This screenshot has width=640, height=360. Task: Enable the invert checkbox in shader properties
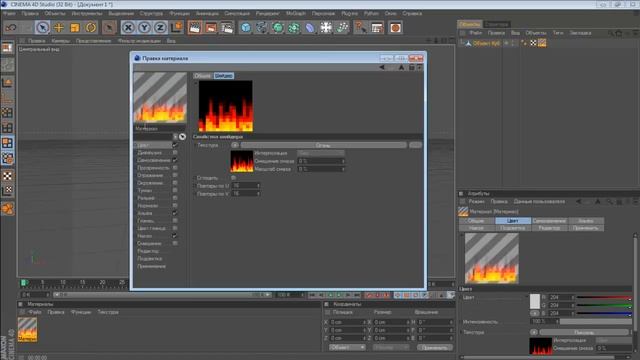tap(233, 178)
